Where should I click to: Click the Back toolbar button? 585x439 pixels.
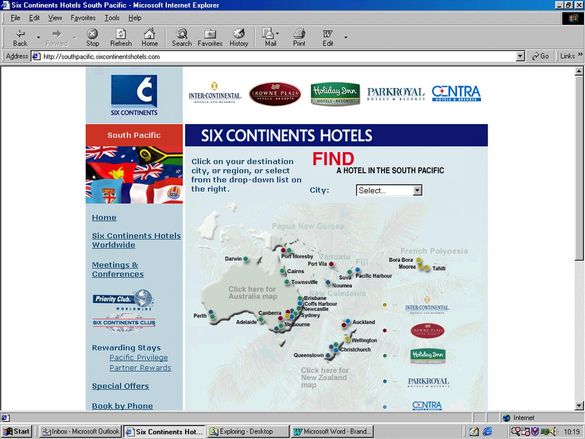[x=20, y=37]
